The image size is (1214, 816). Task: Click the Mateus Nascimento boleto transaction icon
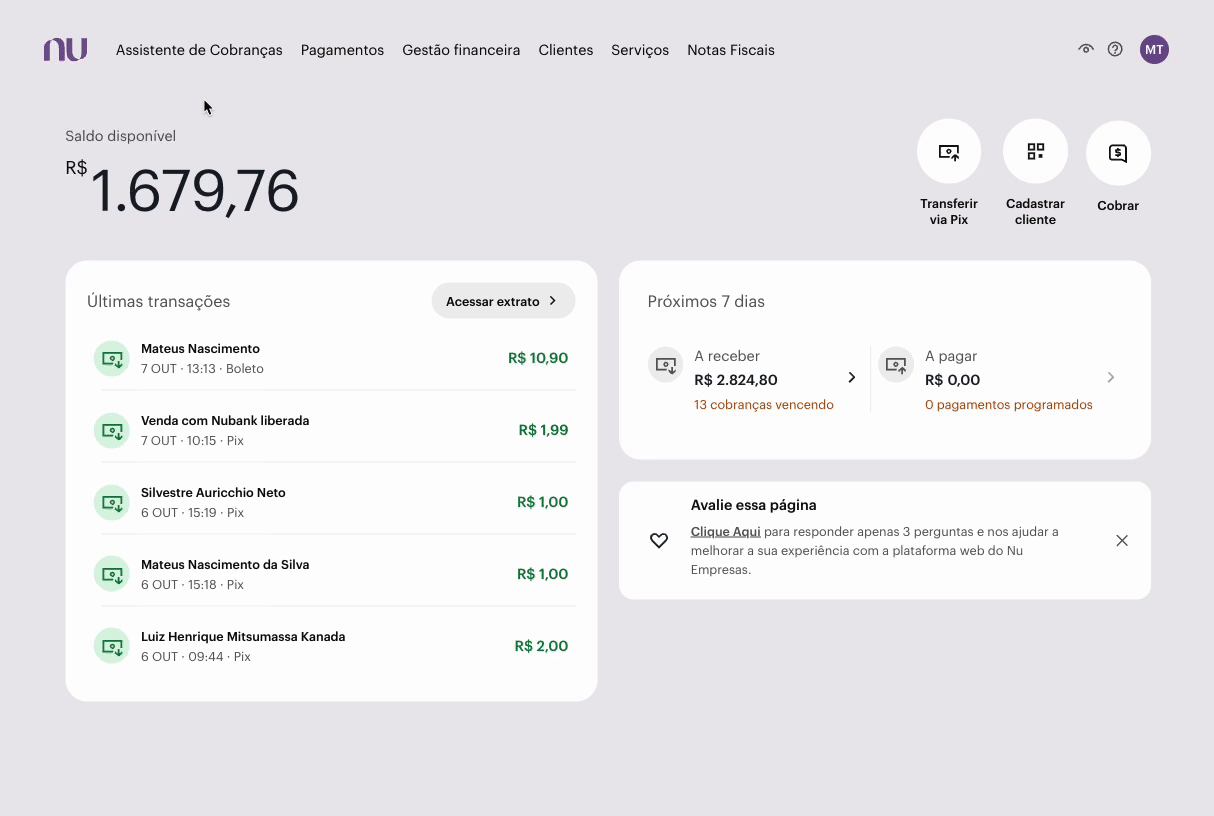click(x=112, y=358)
